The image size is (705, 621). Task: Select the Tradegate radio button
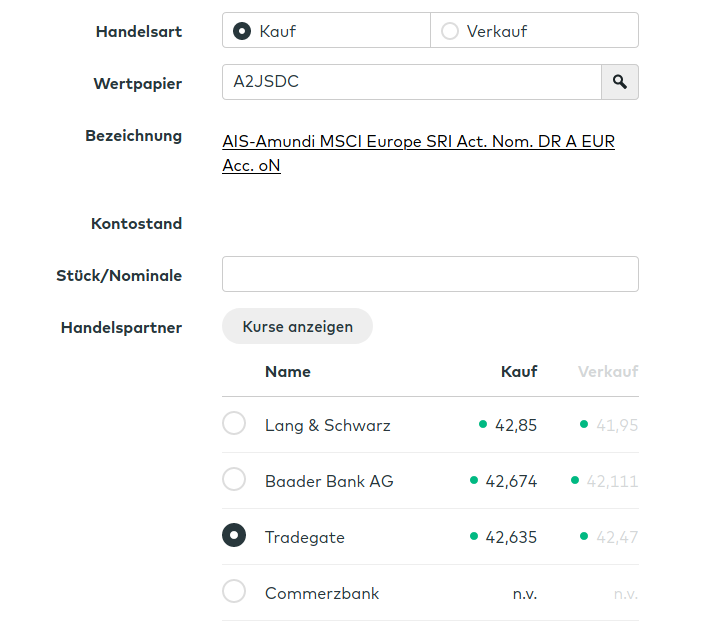click(234, 536)
